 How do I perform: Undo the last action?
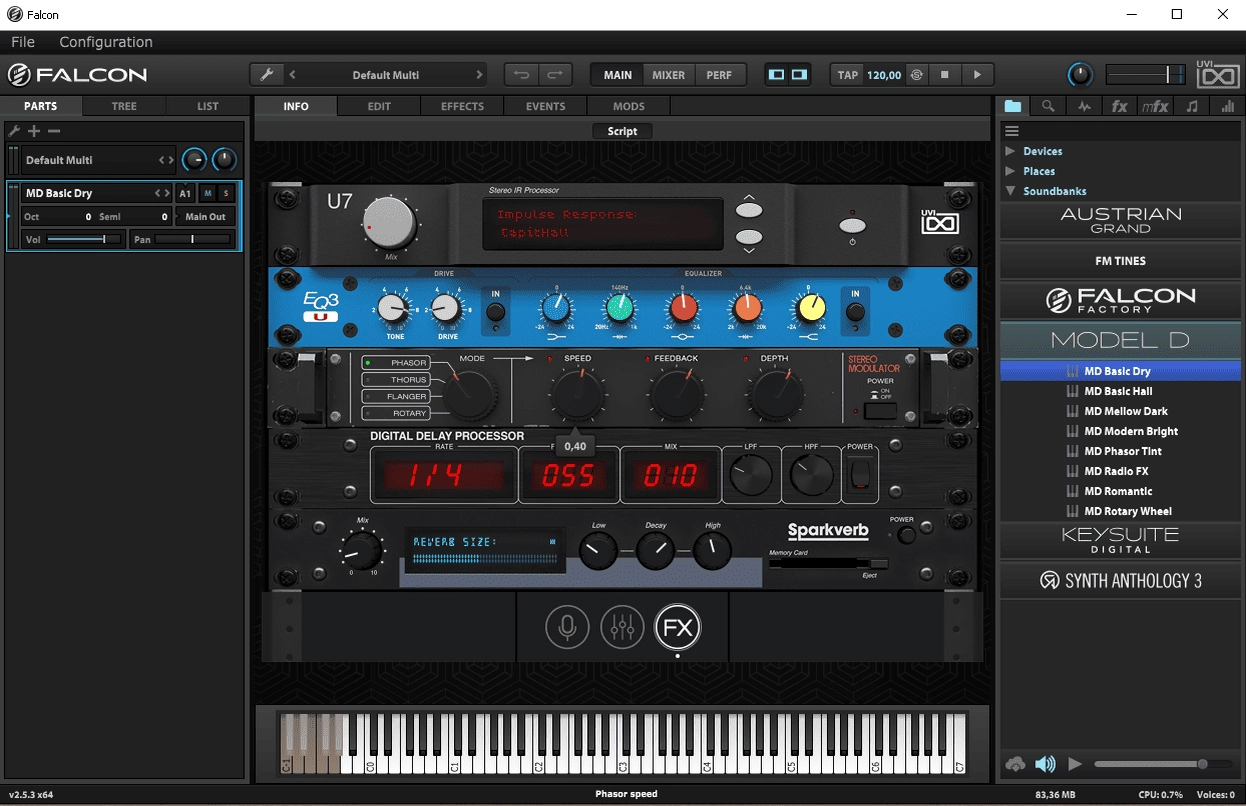pyautogui.click(x=521, y=75)
